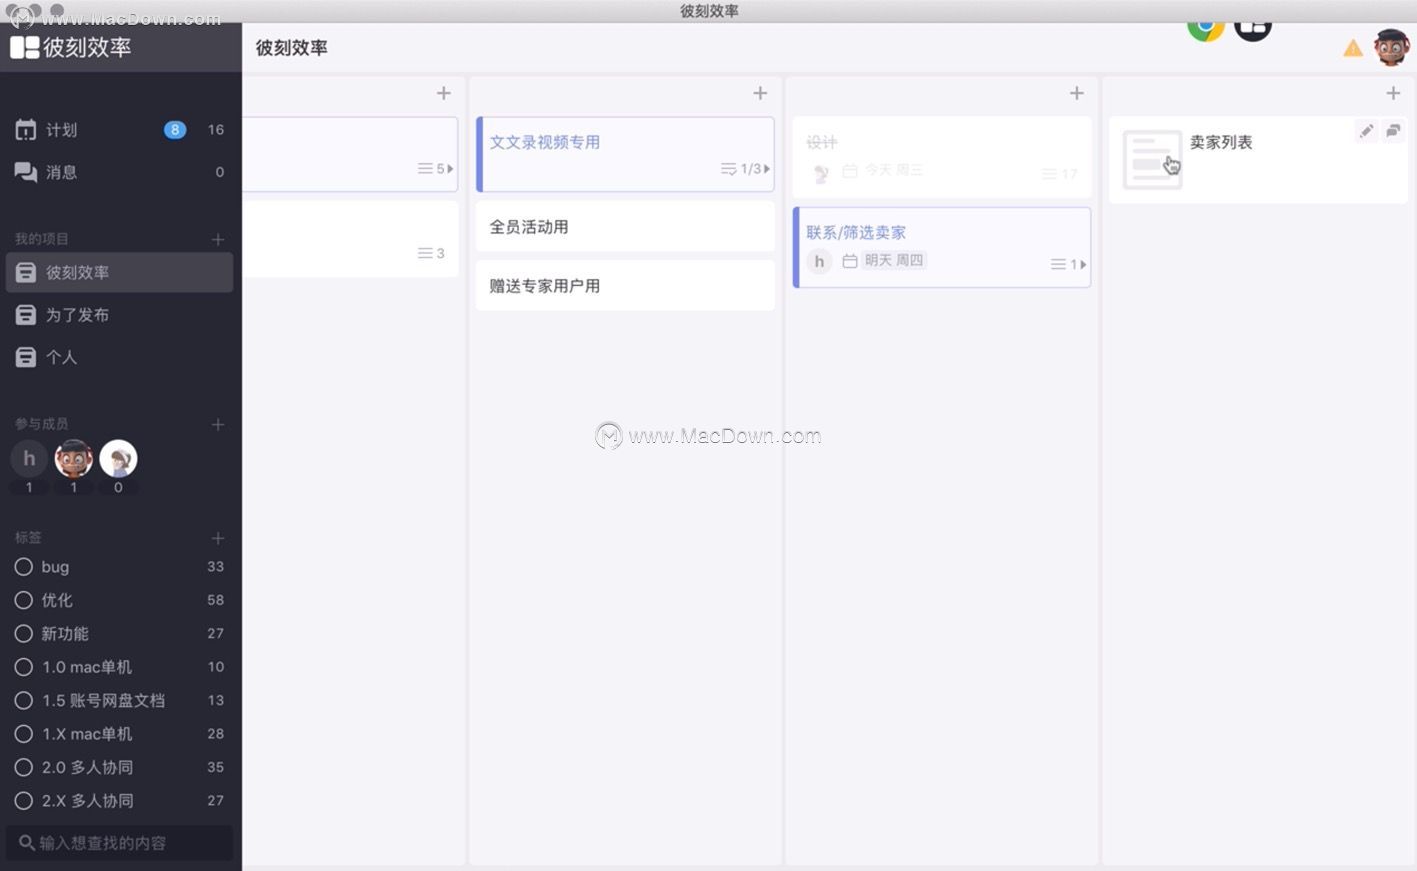Open the faded 设计 card
Image resolution: width=1417 pixels, height=871 pixels.
pos(941,157)
